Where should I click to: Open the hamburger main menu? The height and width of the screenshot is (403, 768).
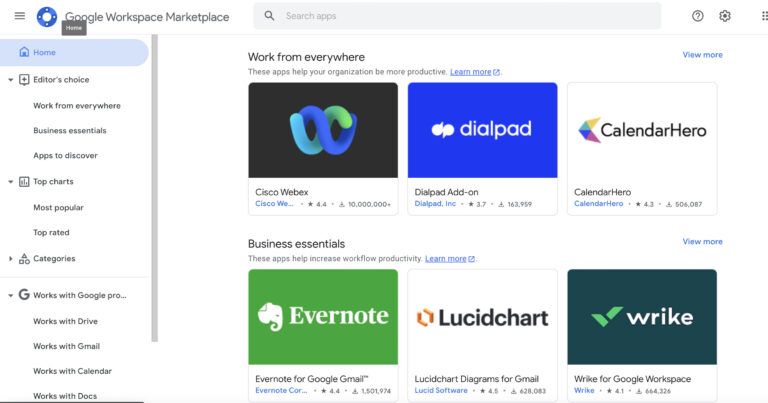pyautogui.click(x=20, y=16)
